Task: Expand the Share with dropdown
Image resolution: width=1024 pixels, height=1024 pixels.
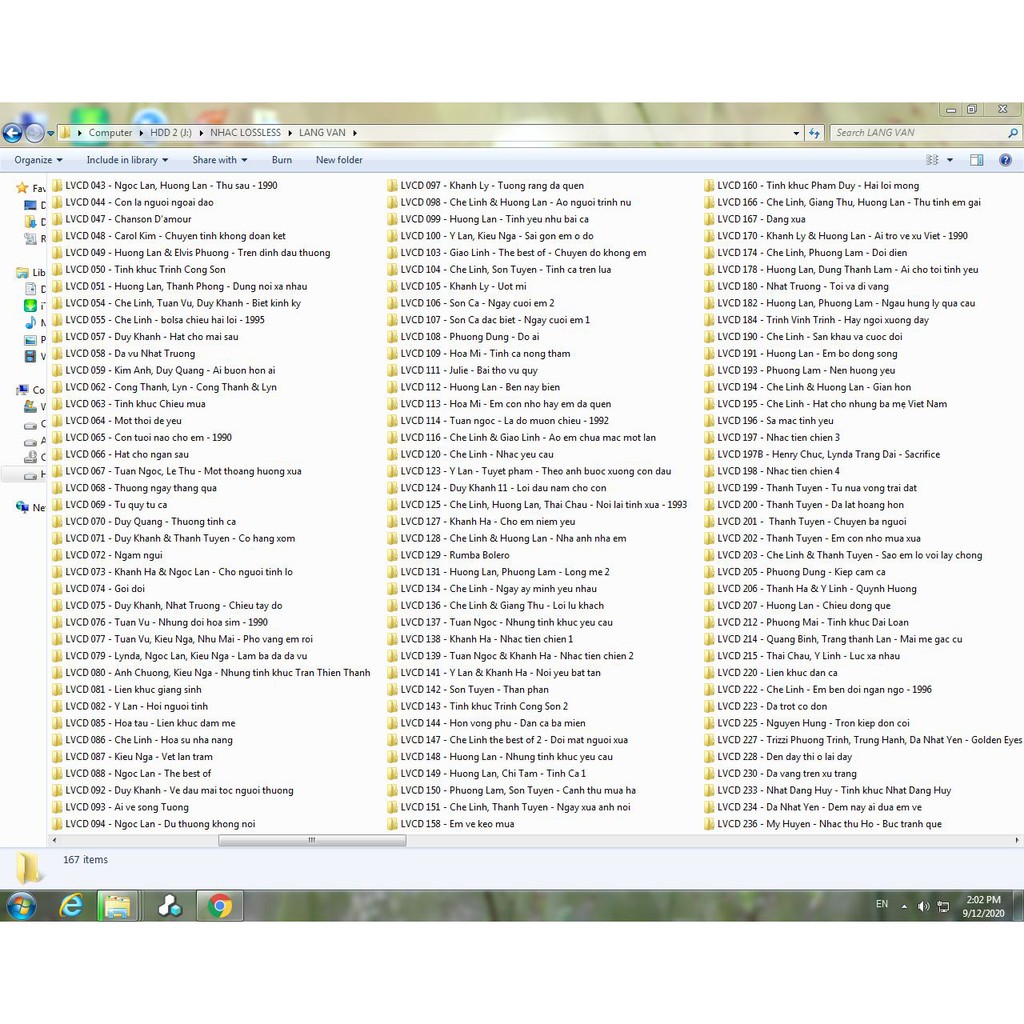Action: tap(220, 160)
